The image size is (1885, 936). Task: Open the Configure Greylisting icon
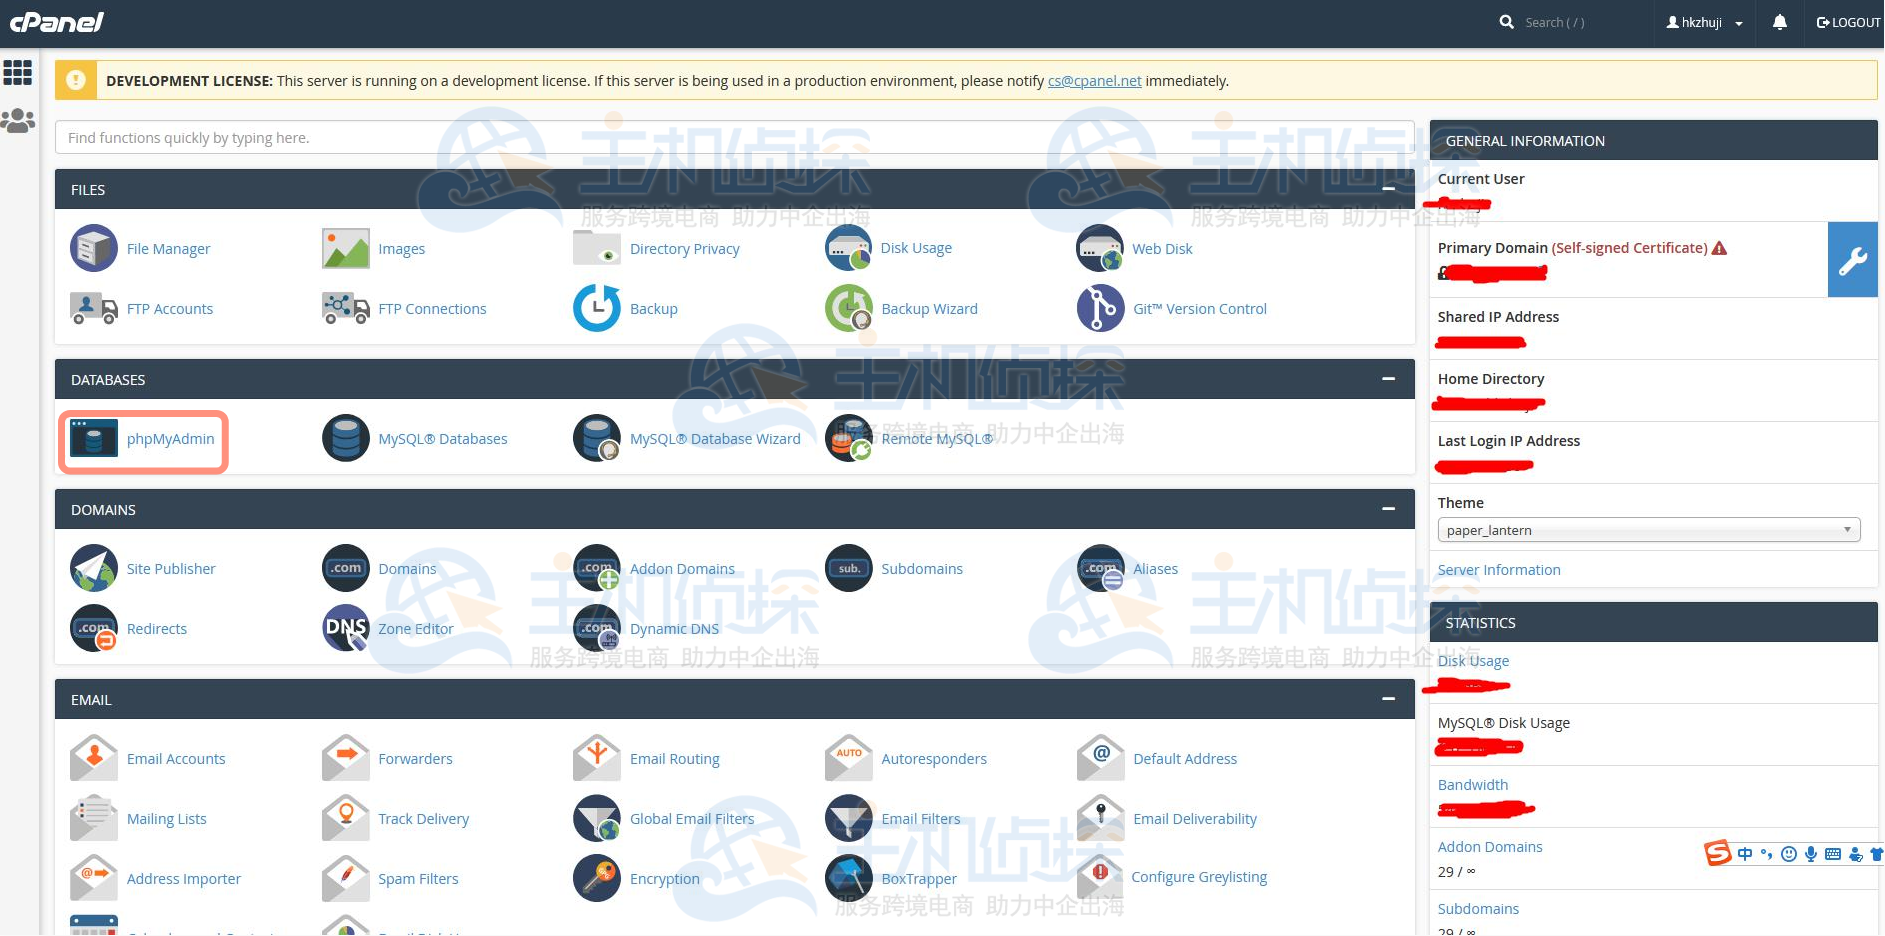click(1100, 876)
